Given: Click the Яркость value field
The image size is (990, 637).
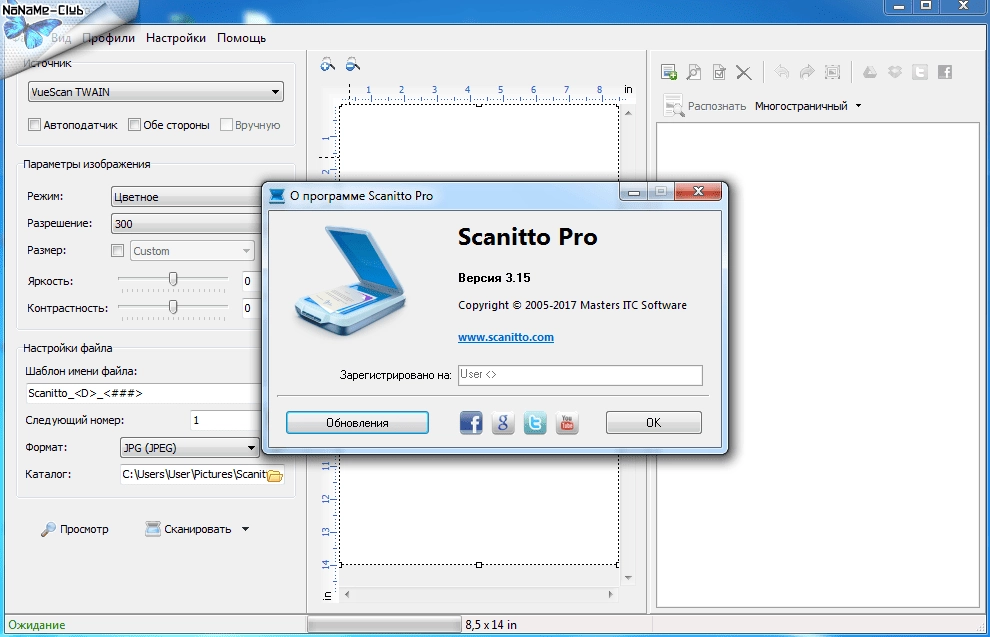Looking at the screenshot, I should click(251, 281).
